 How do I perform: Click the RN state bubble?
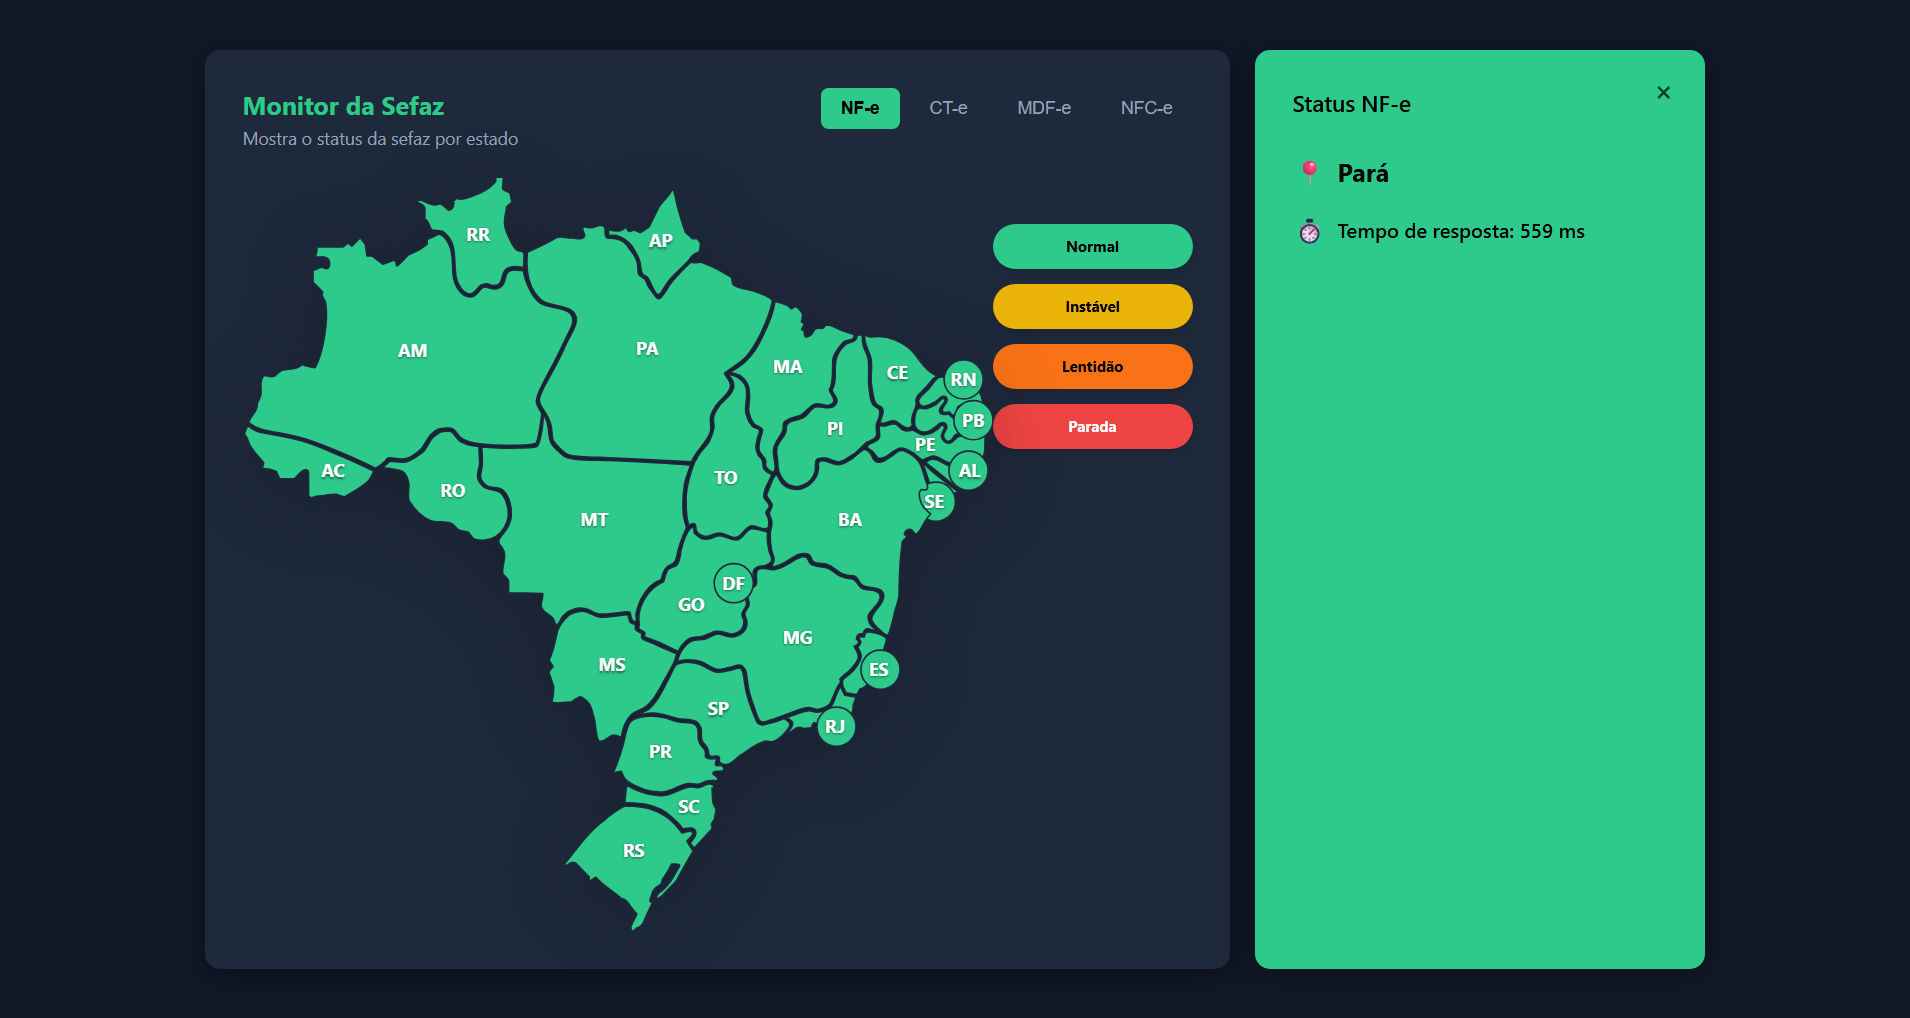[963, 380]
